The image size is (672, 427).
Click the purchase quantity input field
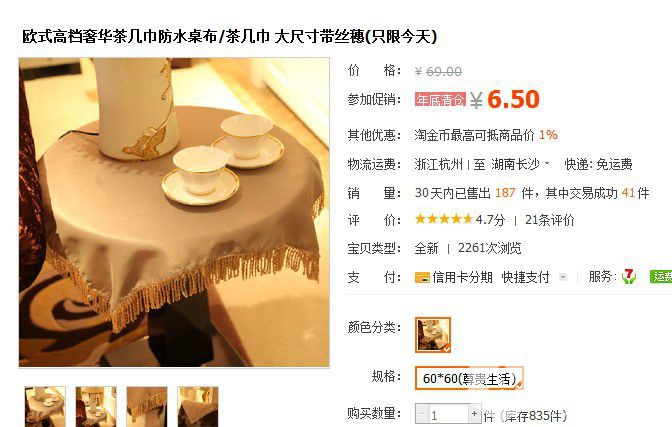coord(448,414)
